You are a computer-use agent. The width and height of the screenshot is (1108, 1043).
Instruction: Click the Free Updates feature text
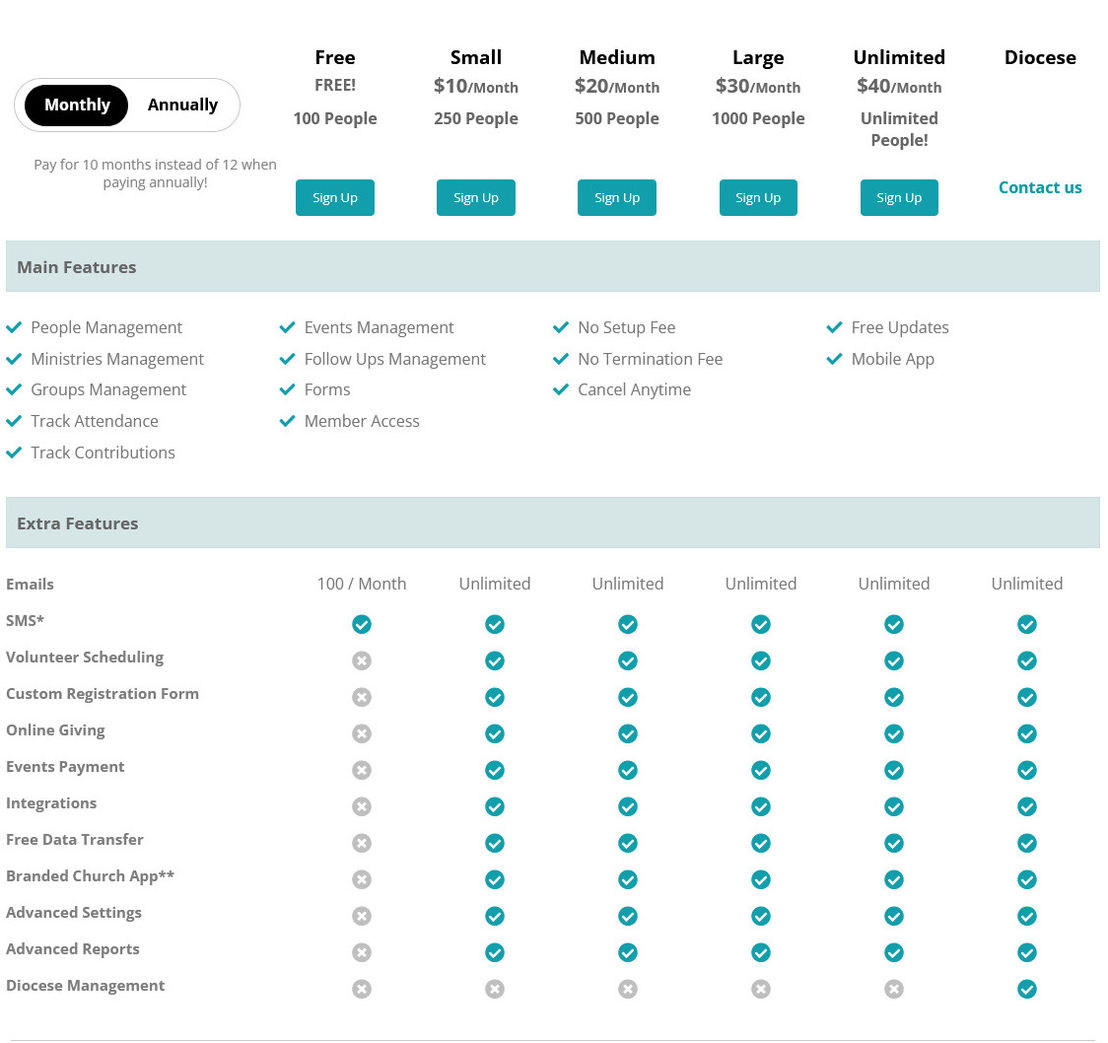(900, 328)
